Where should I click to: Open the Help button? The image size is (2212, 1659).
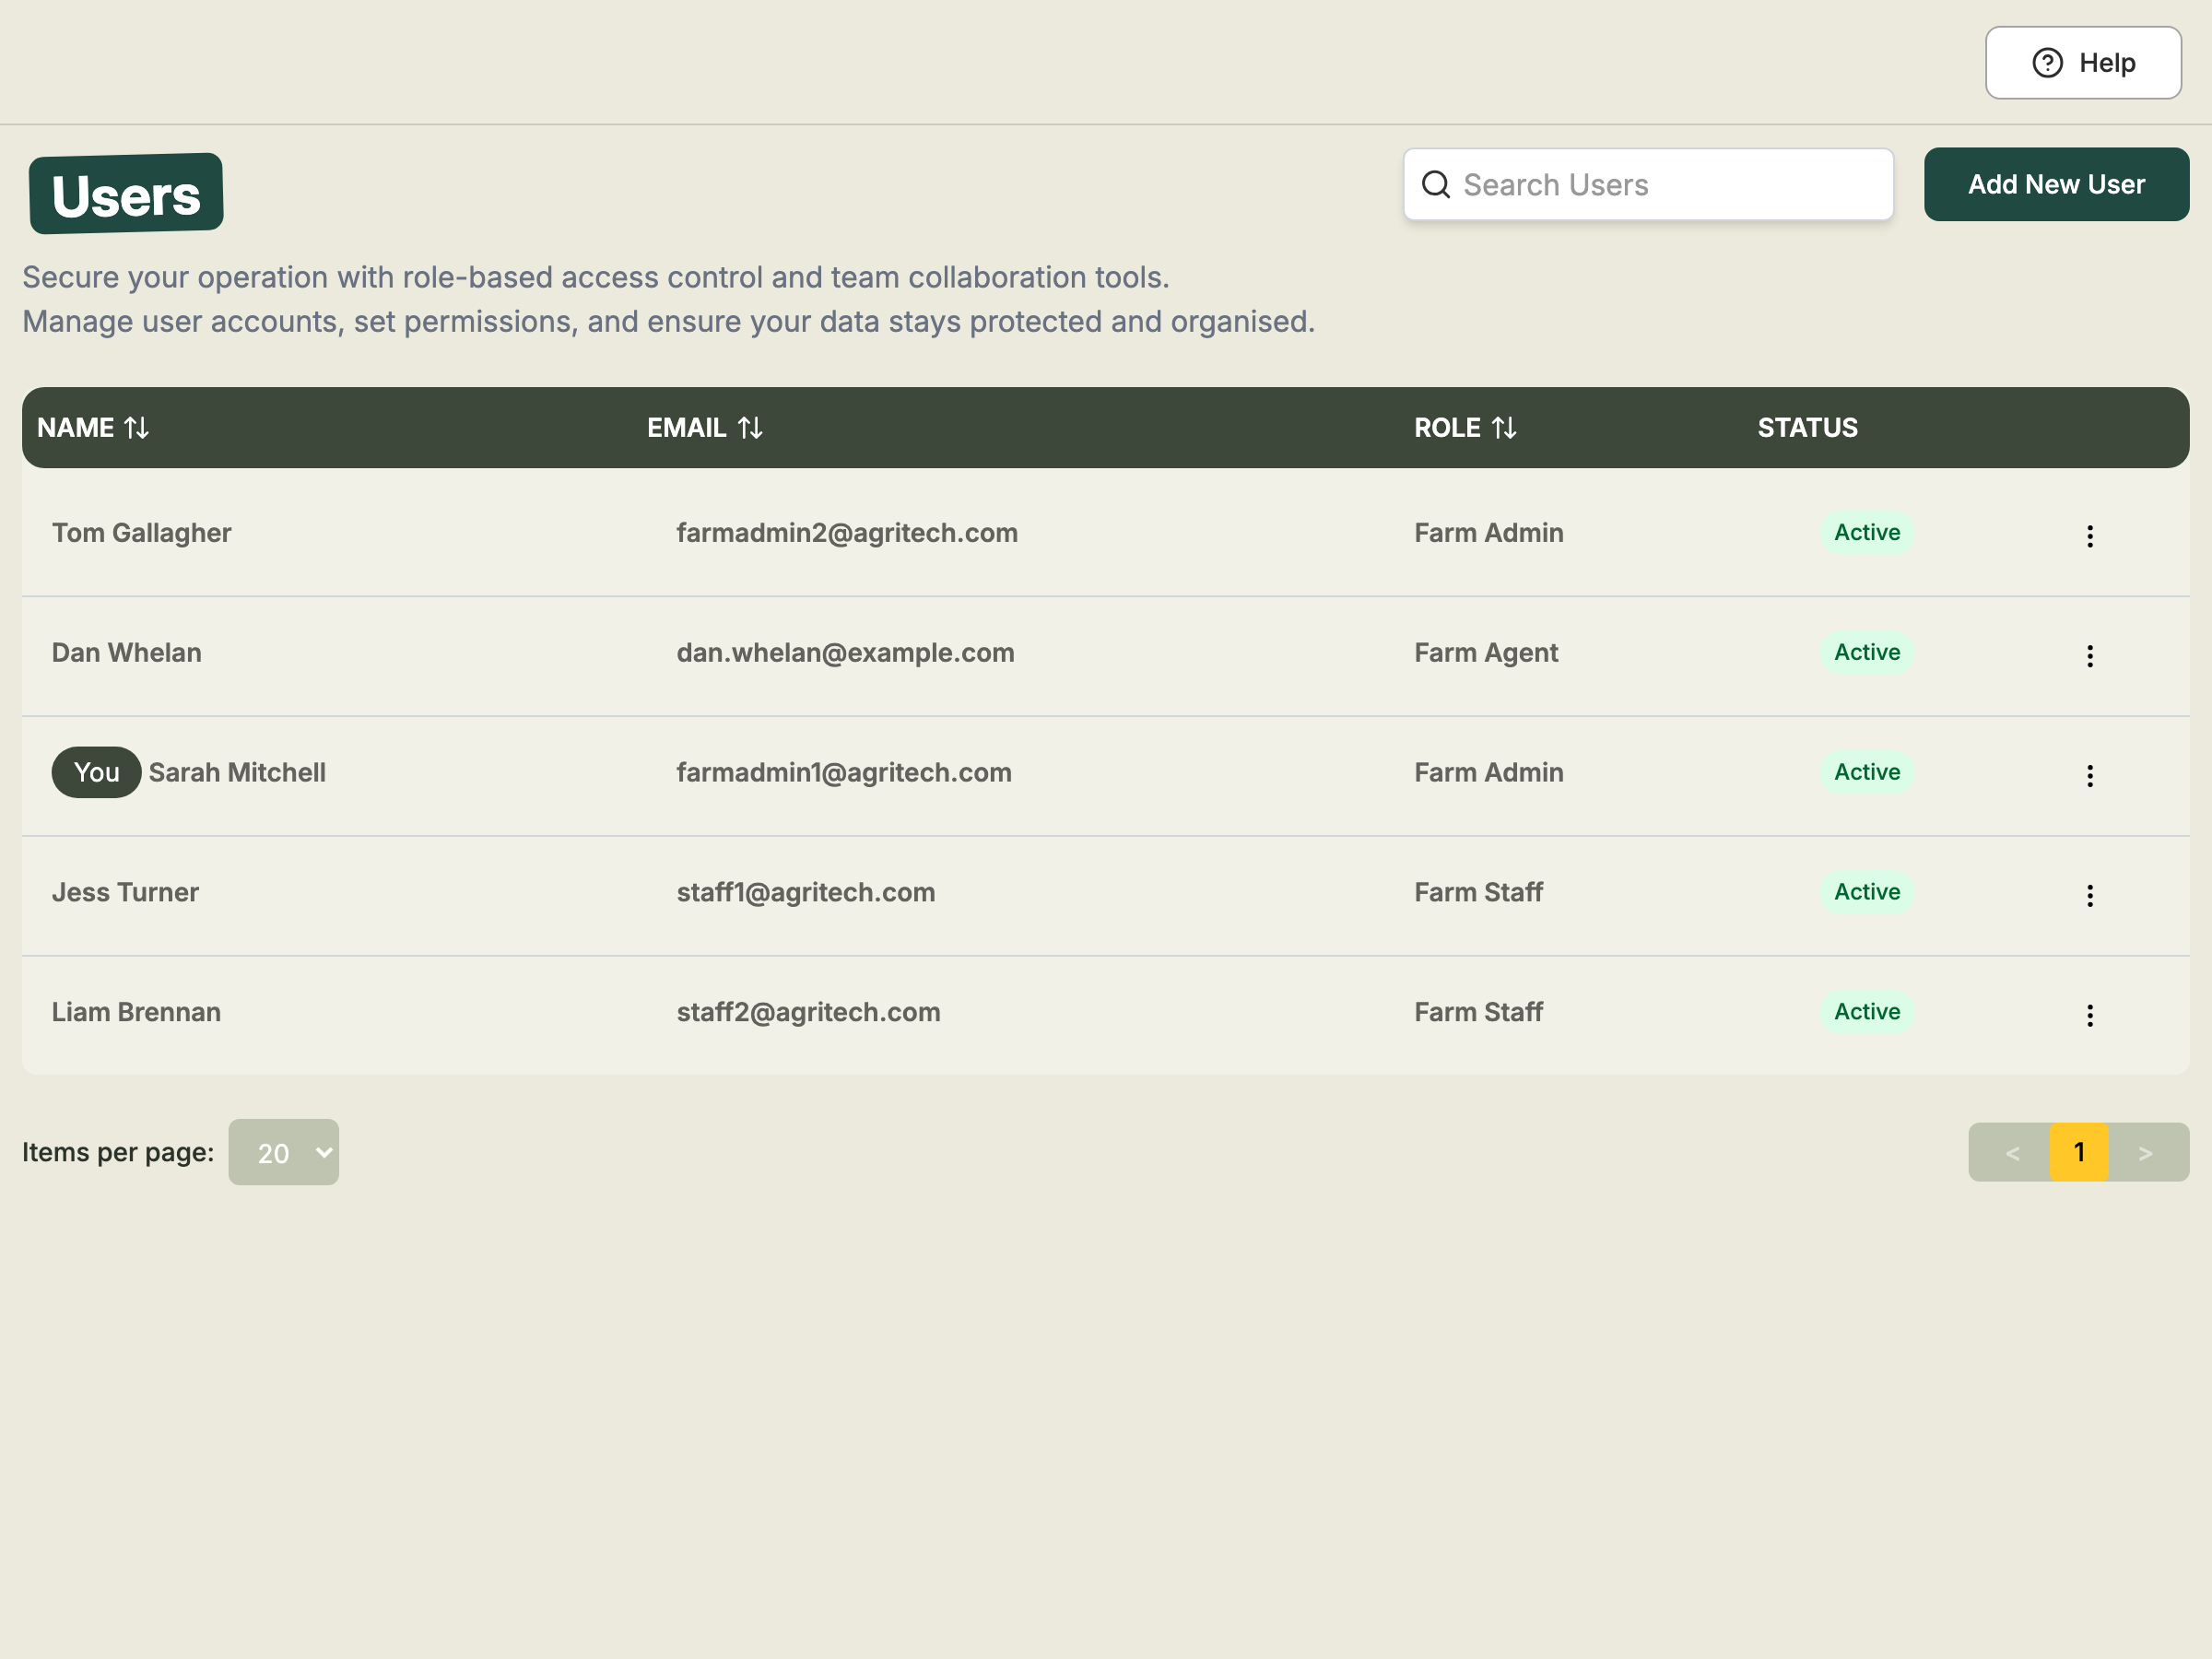tap(2083, 63)
